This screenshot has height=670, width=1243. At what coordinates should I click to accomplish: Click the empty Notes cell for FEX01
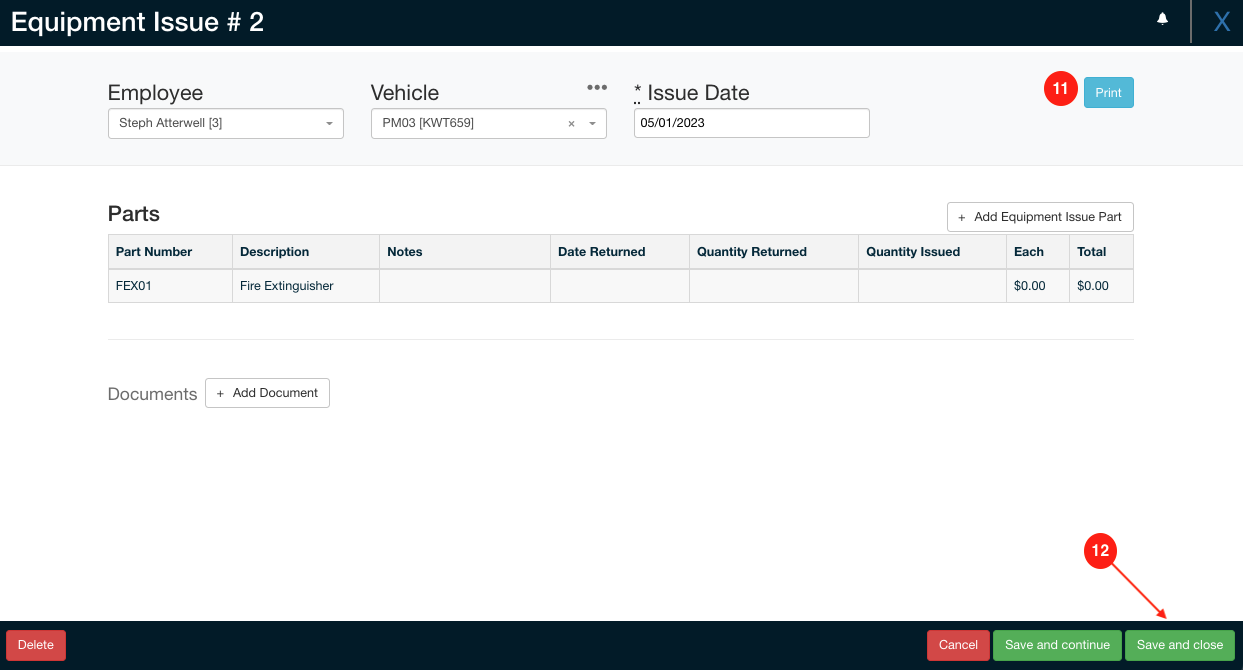(465, 286)
